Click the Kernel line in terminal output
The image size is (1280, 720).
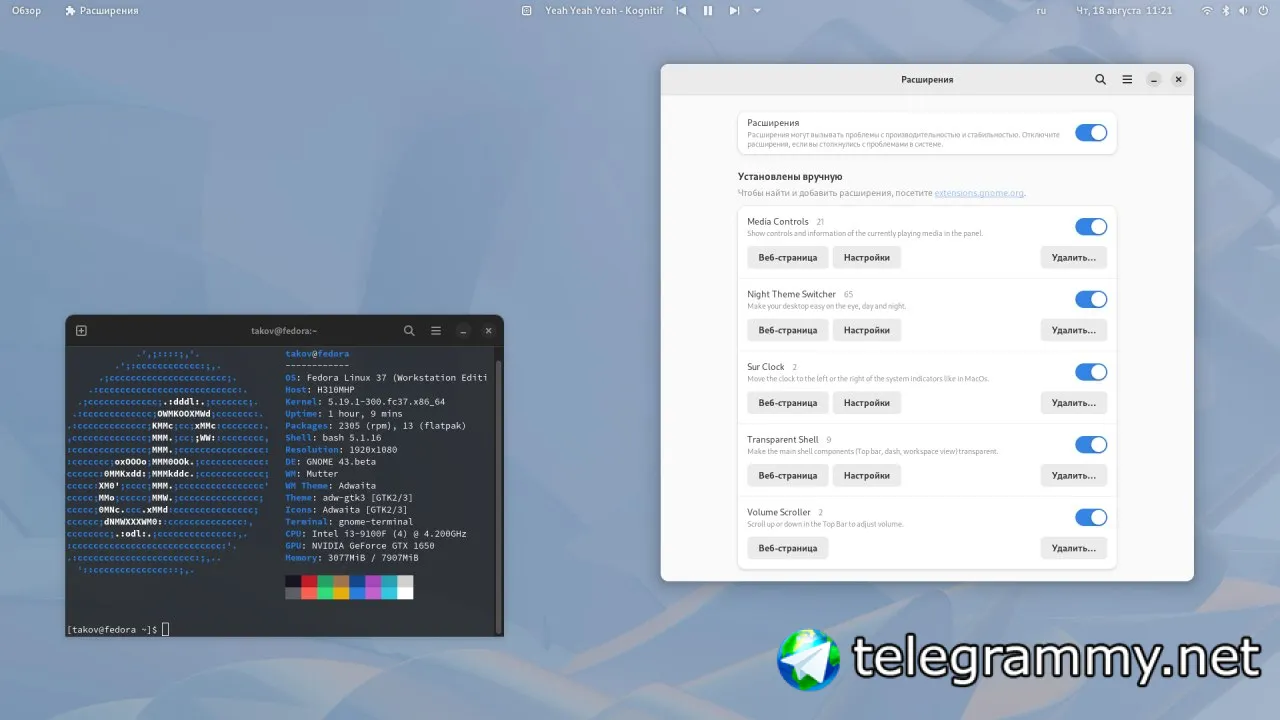365,402
